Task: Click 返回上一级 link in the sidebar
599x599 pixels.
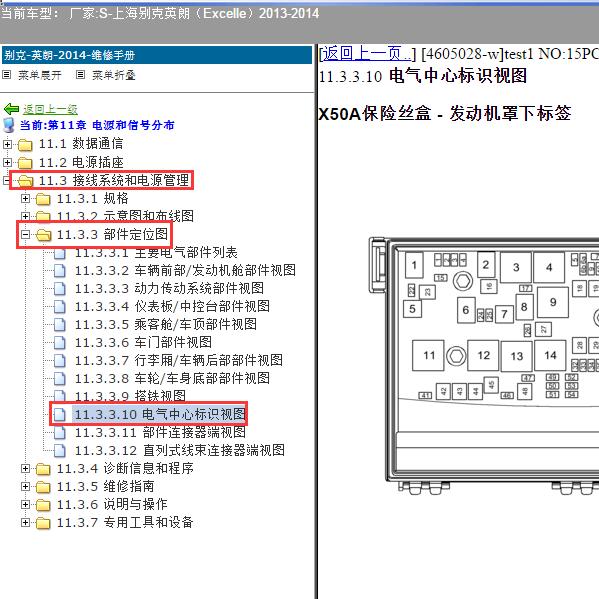Action: pyautogui.click(x=50, y=110)
